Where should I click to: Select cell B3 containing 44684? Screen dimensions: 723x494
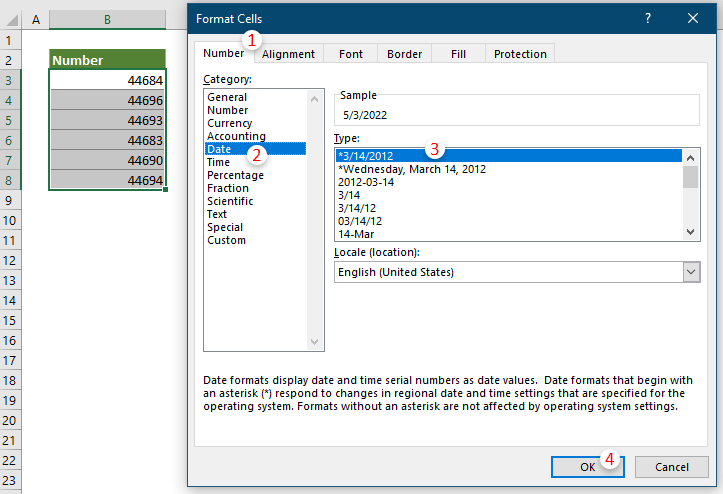pyautogui.click(x=107, y=80)
